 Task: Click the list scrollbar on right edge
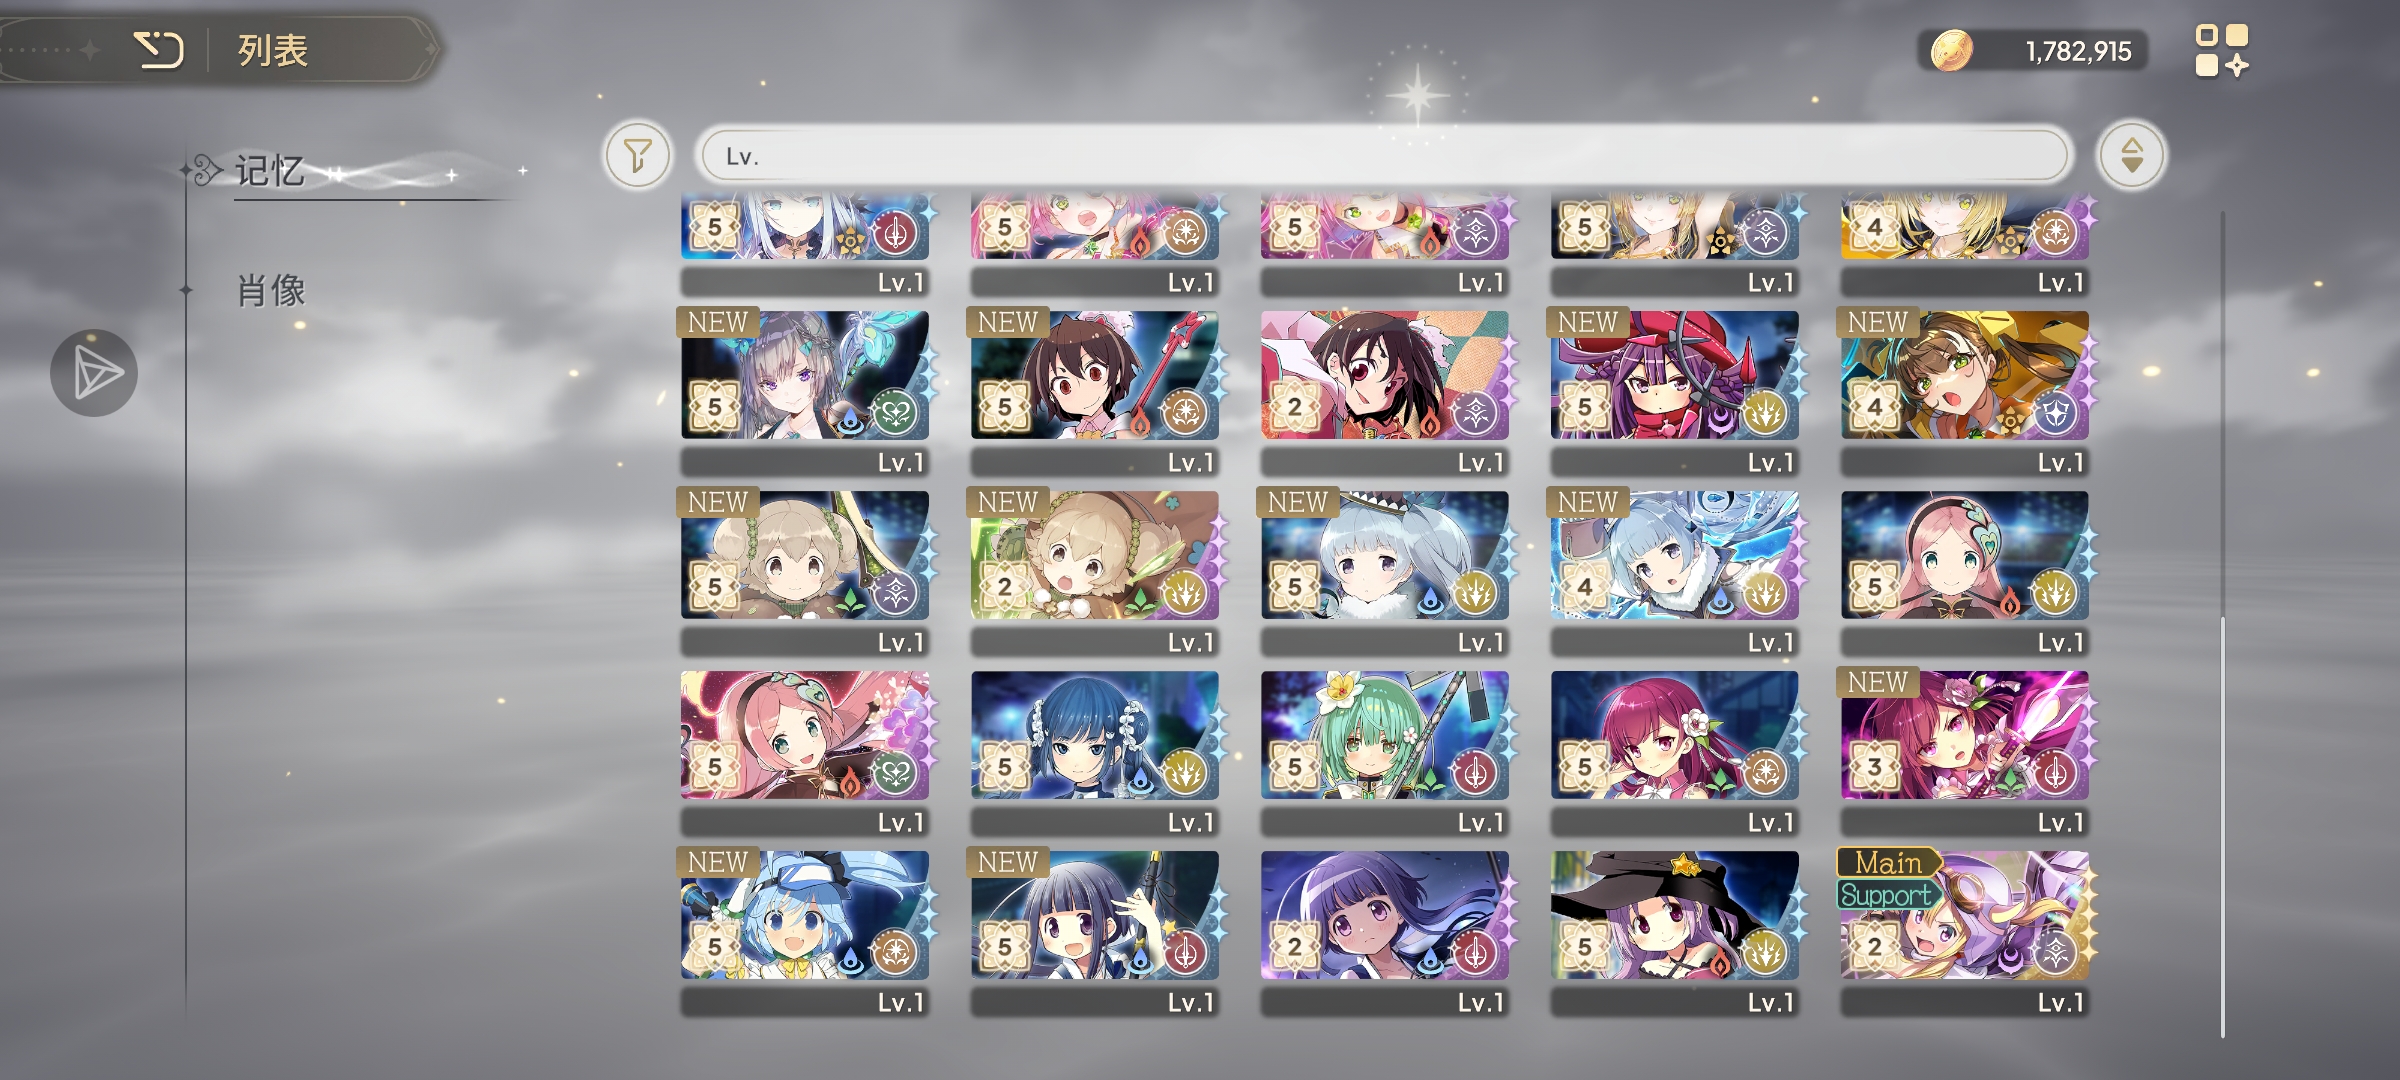2223,826
